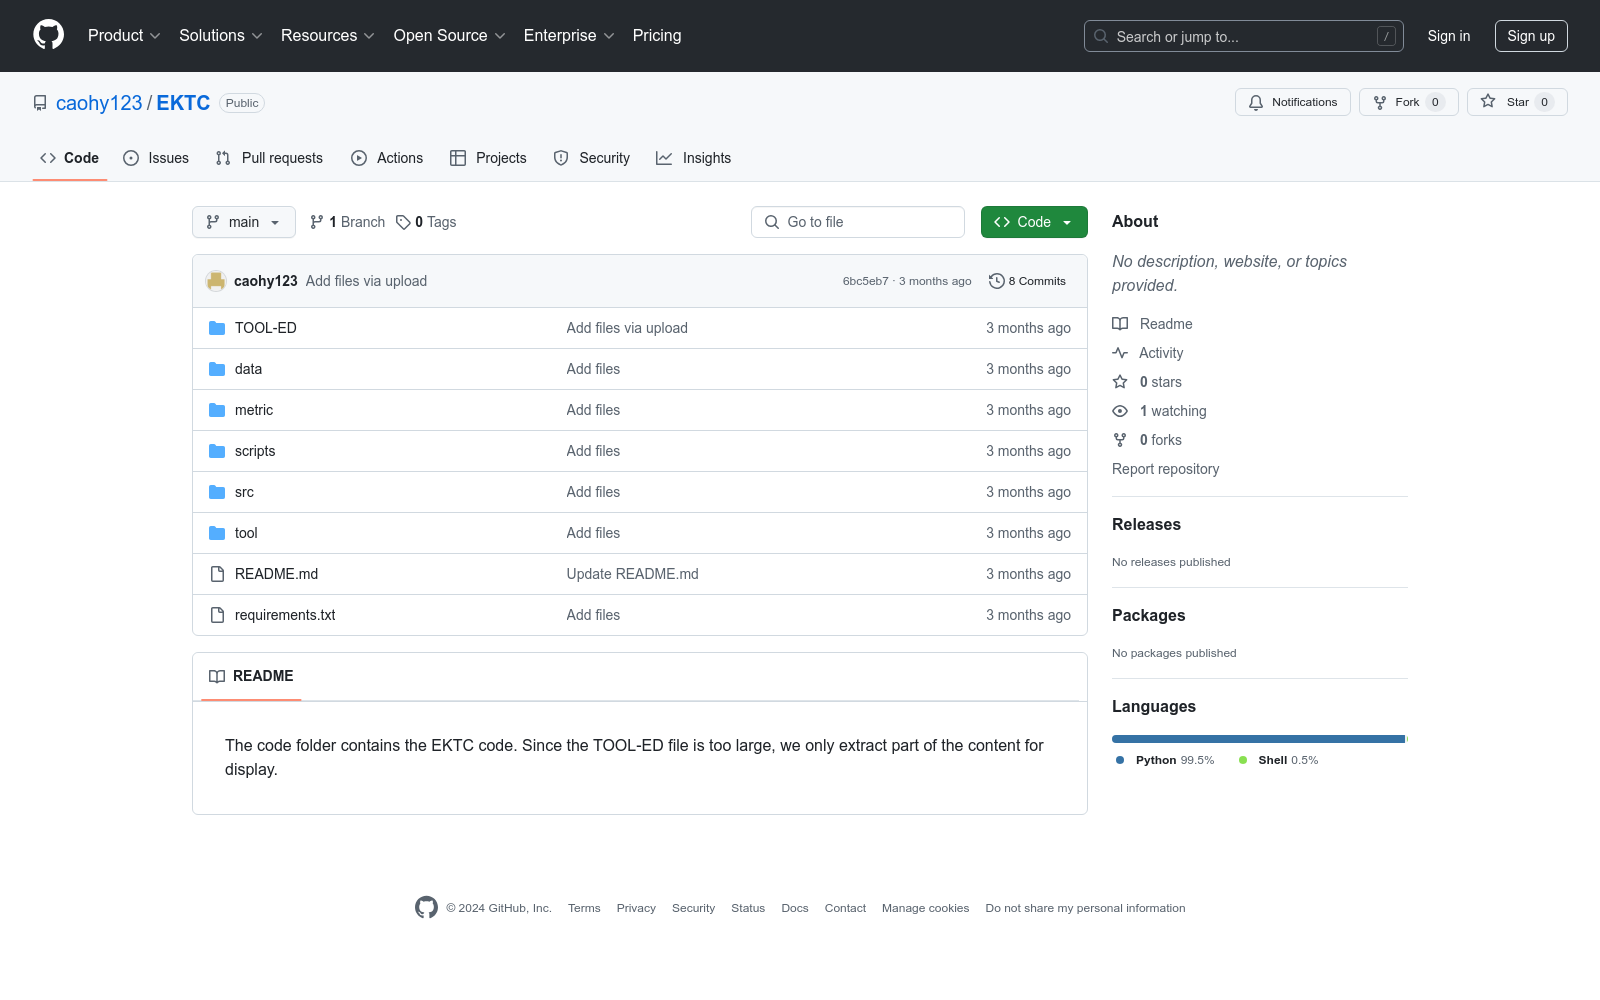Open the Insights tab
Image resolution: width=1600 pixels, height=1000 pixels.
click(x=694, y=158)
